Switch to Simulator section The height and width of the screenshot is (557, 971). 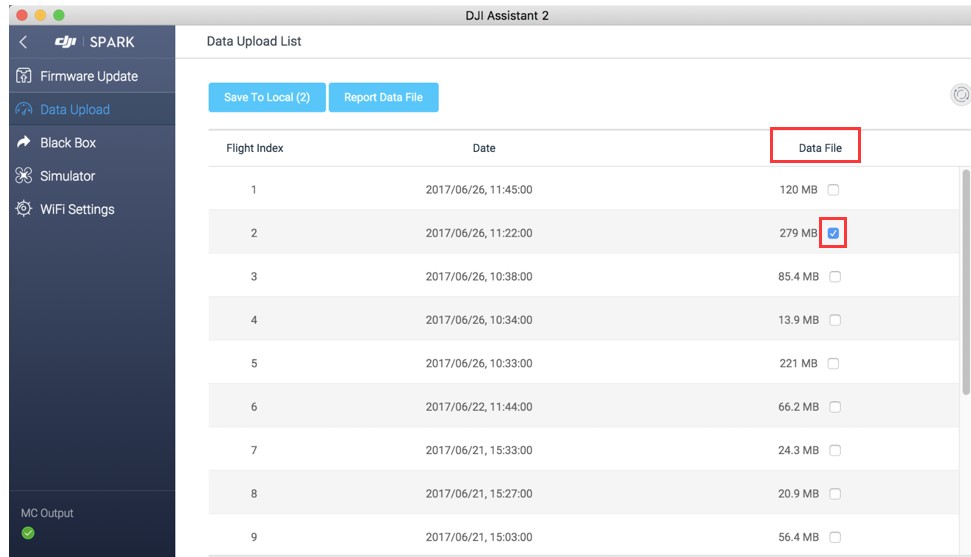point(92,176)
